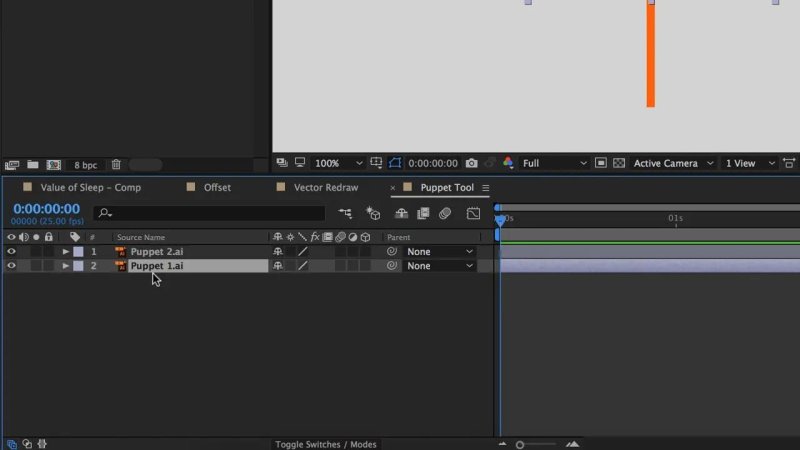Image resolution: width=800 pixels, height=450 pixels.
Task: Enable Motion Blur for the composition
Action: click(445, 213)
